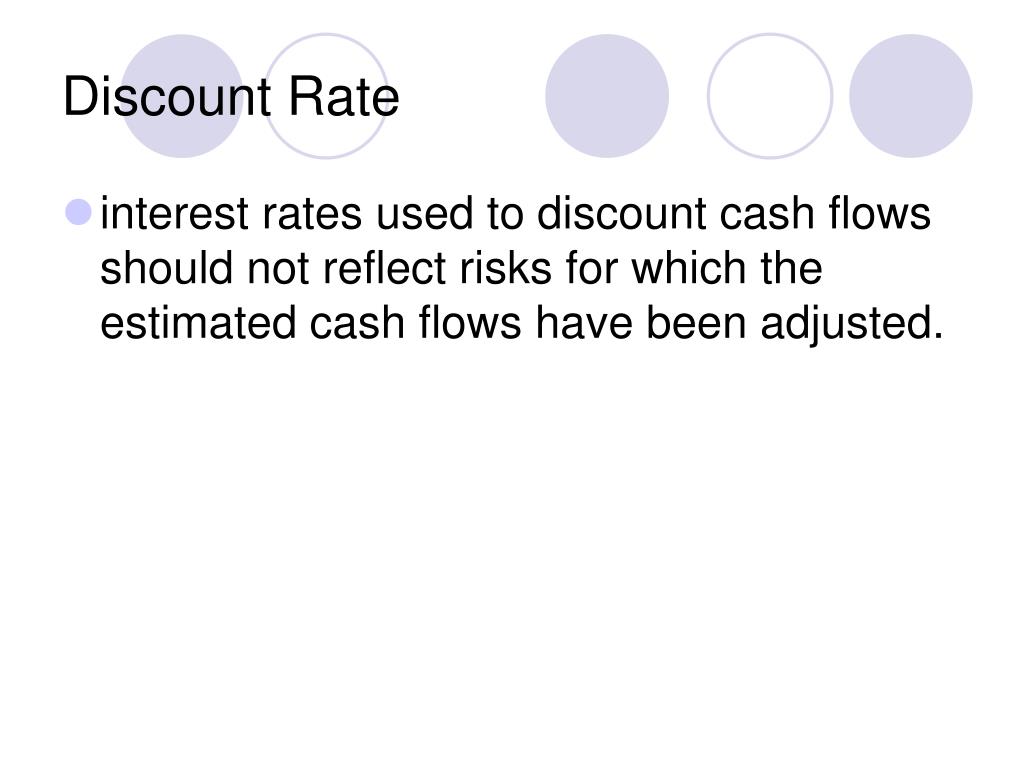
Task: Click the lavender bullet point marker
Action: tap(79, 212)
